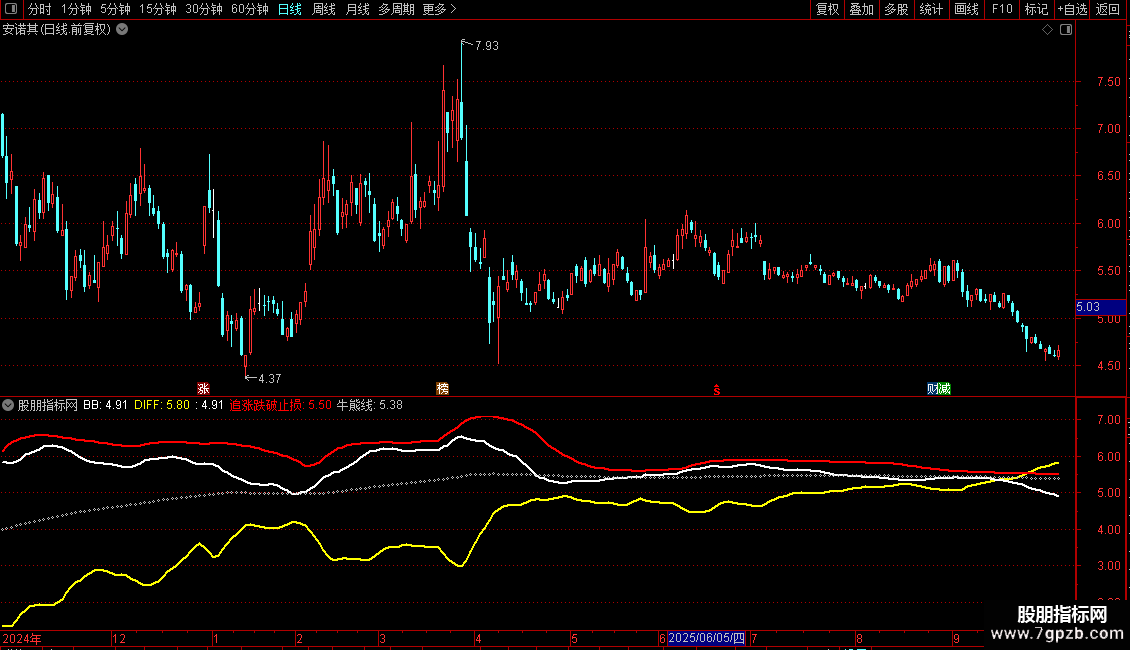Select the 60分钟 period
Image resolution: width=1130 pixels, height=650 pixels.
point(249,9)
